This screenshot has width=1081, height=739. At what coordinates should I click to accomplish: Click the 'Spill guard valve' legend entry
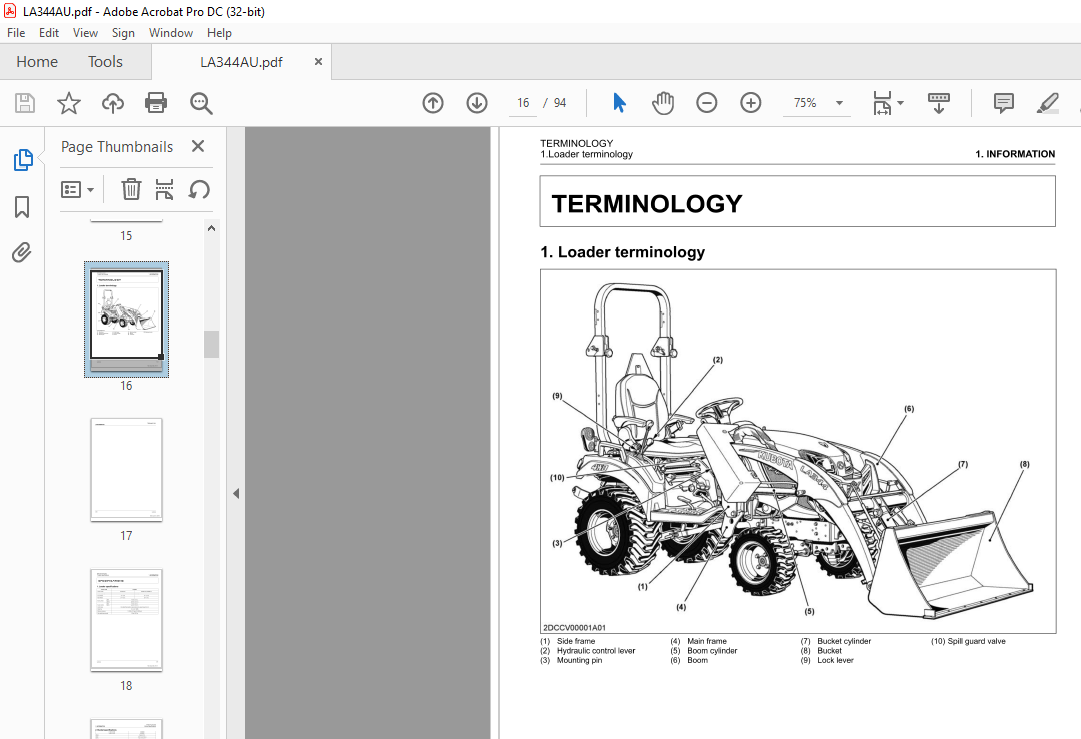(976, 641)
